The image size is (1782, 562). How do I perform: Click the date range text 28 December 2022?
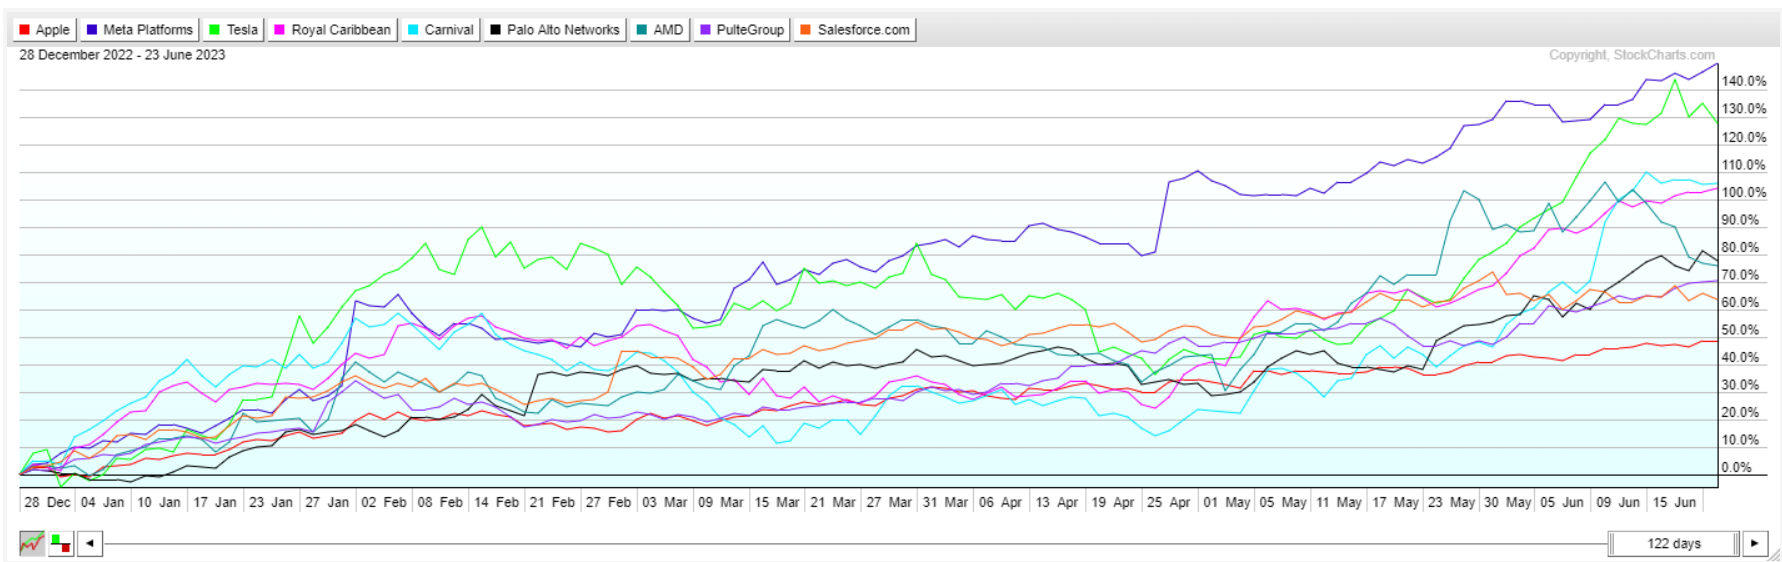[76, 55]
